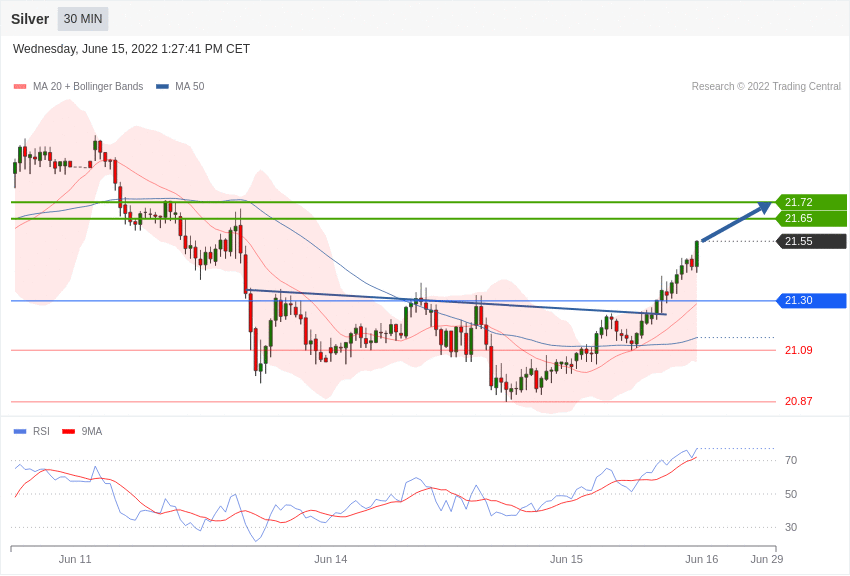
Task: Select the 21.72 resistance price tag
Action: click(x=811, y=202)
